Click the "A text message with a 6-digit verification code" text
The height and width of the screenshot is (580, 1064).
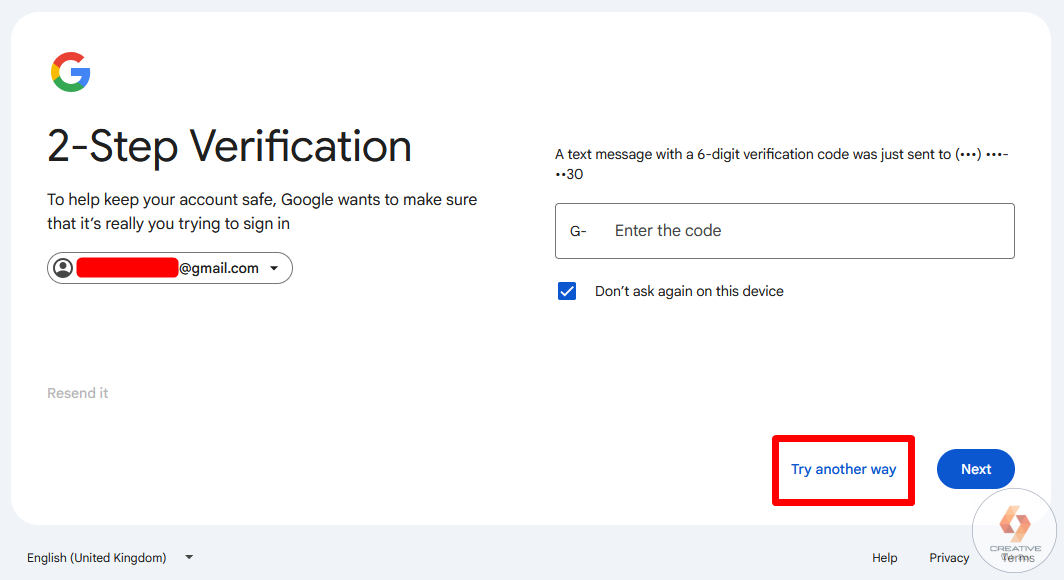tap(782, 164)
